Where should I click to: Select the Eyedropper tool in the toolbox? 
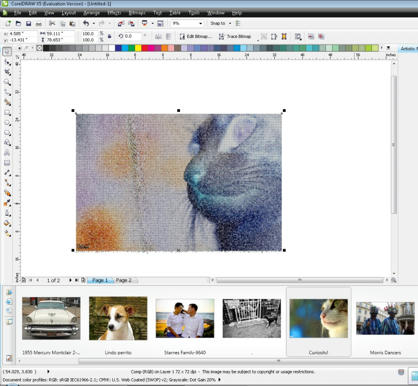click(x=7, y=203)
